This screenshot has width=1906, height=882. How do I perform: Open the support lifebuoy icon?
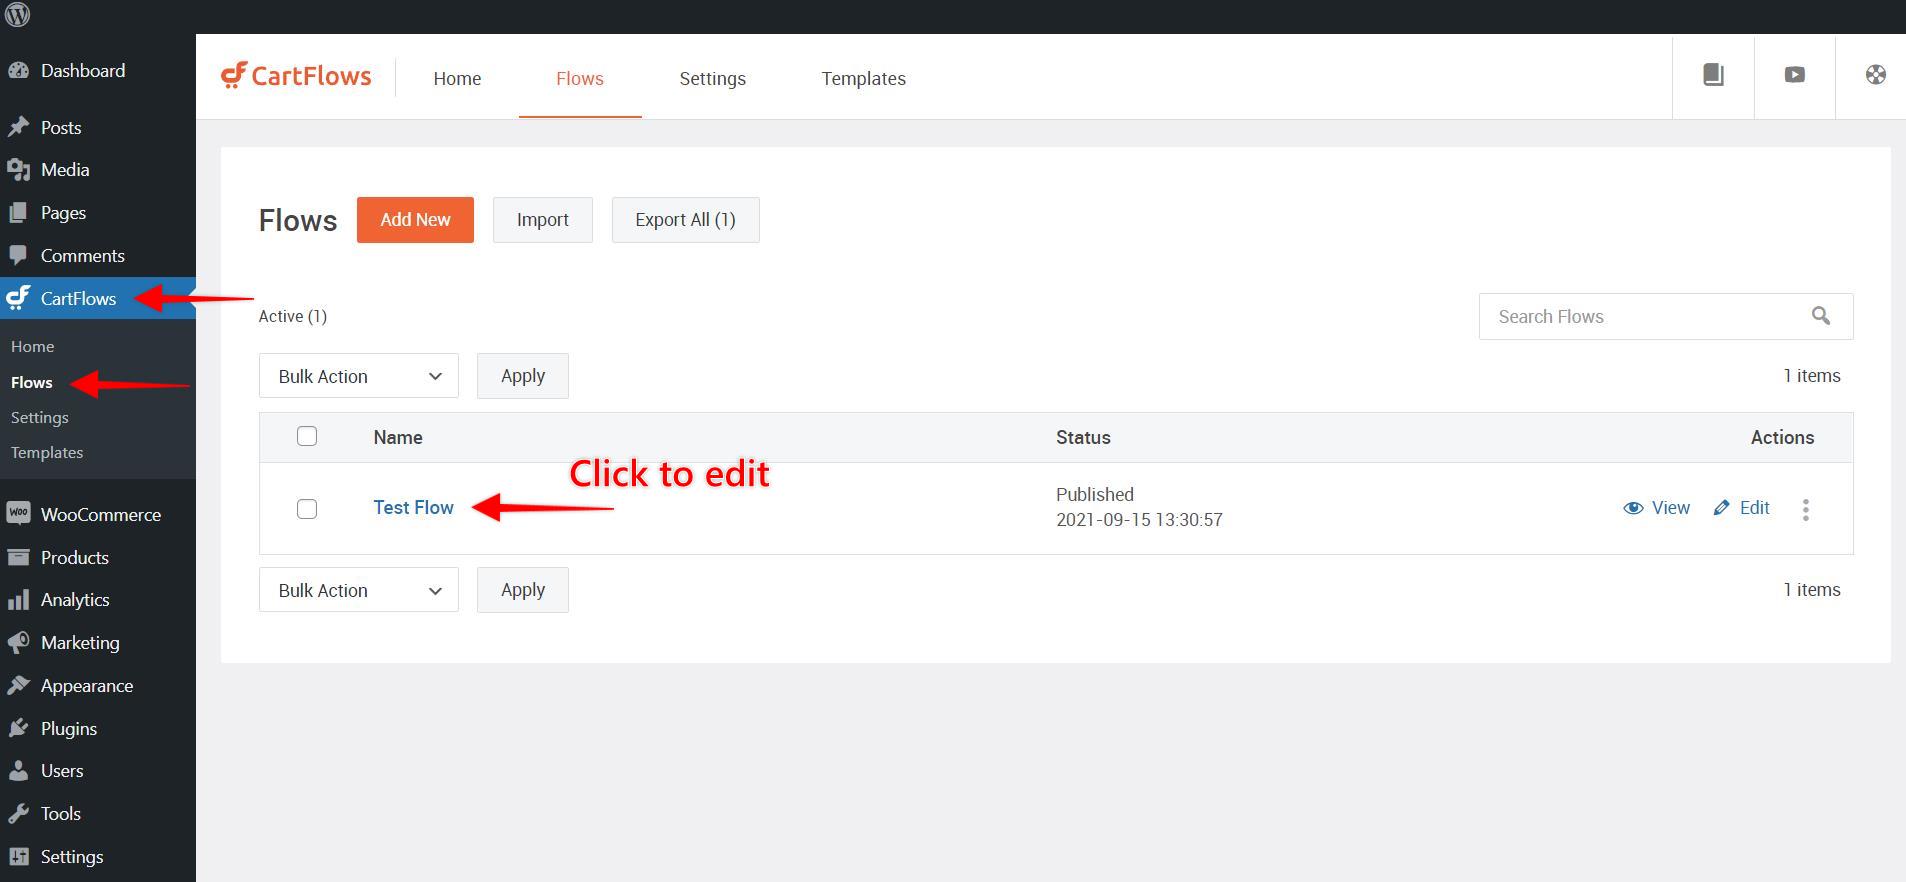(x=1875, y=75)
